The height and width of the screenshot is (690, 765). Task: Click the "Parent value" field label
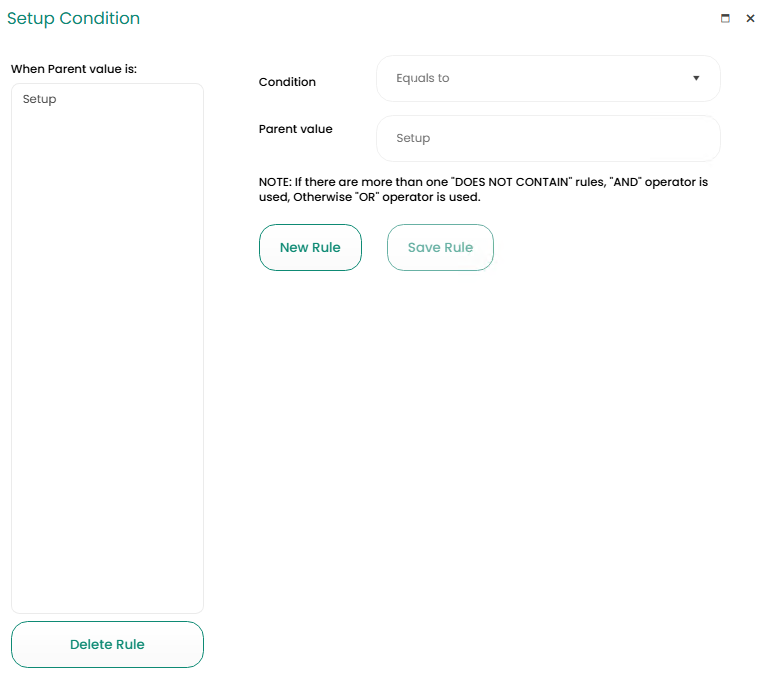point(295,129)
